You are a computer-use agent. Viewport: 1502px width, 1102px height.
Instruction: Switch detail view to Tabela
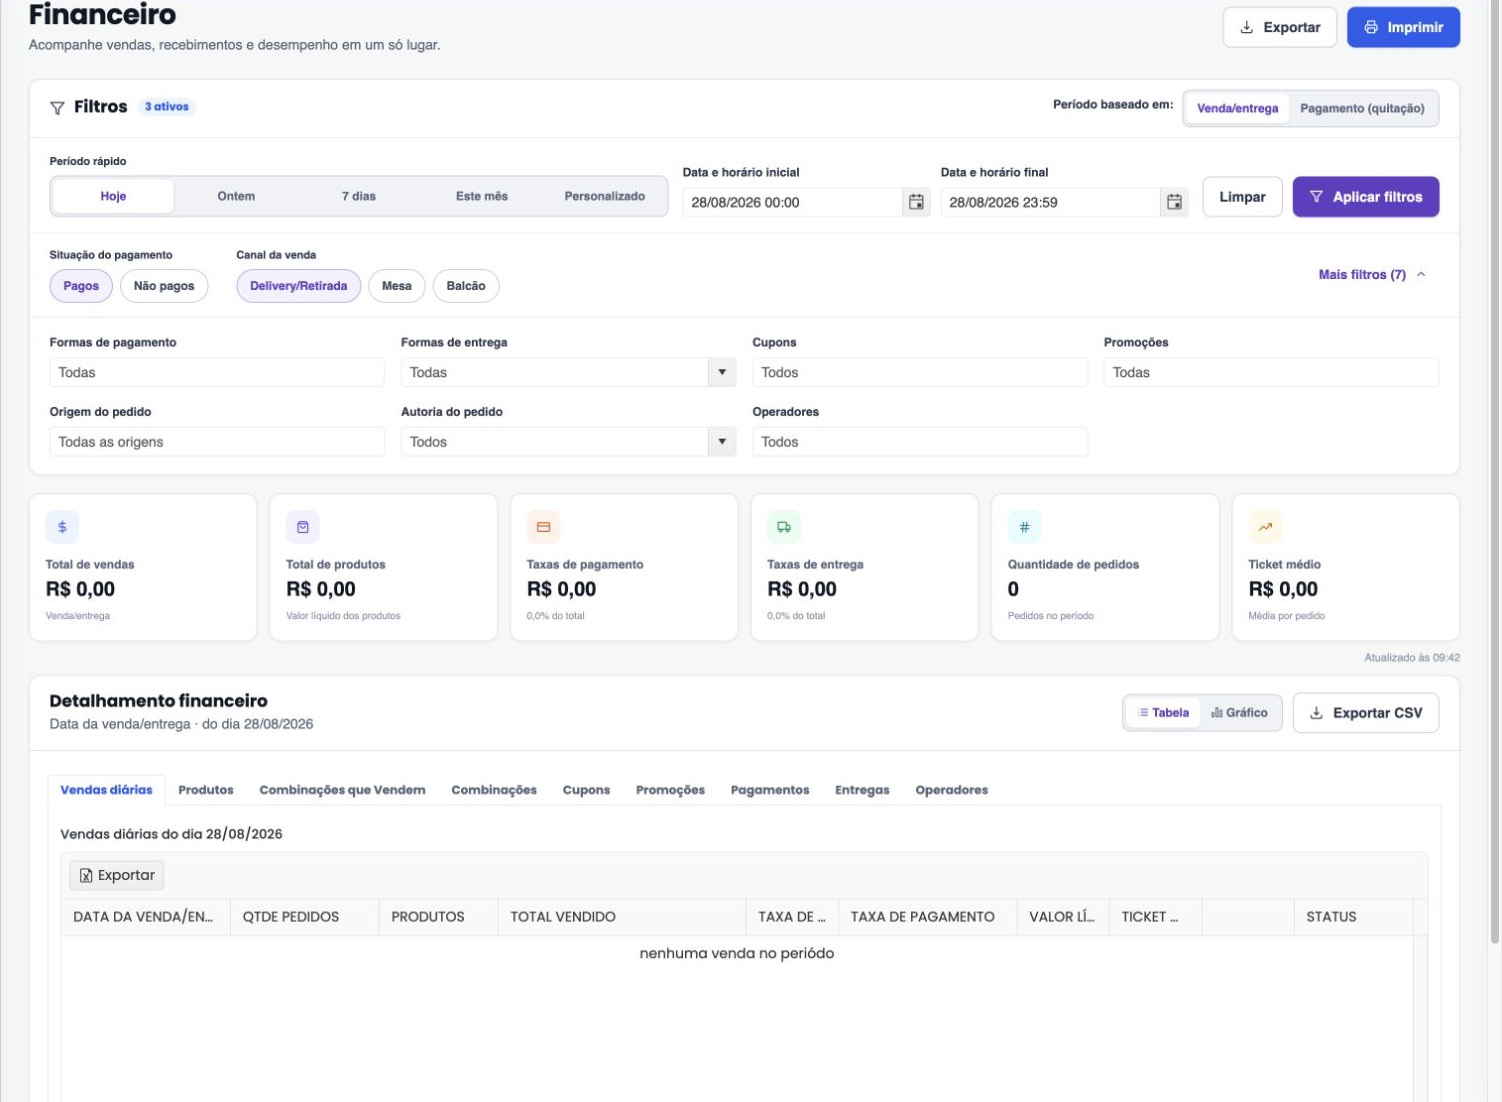pyautogui.click(x=1163, y=713)
